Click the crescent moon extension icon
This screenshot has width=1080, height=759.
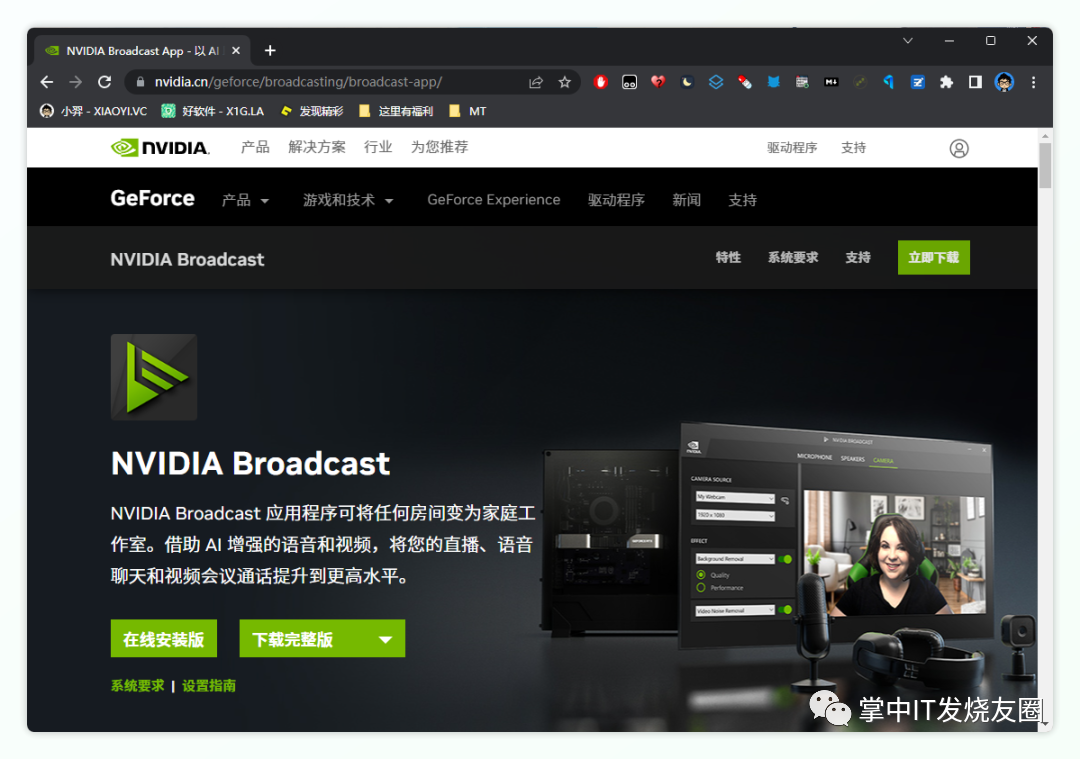687,82
